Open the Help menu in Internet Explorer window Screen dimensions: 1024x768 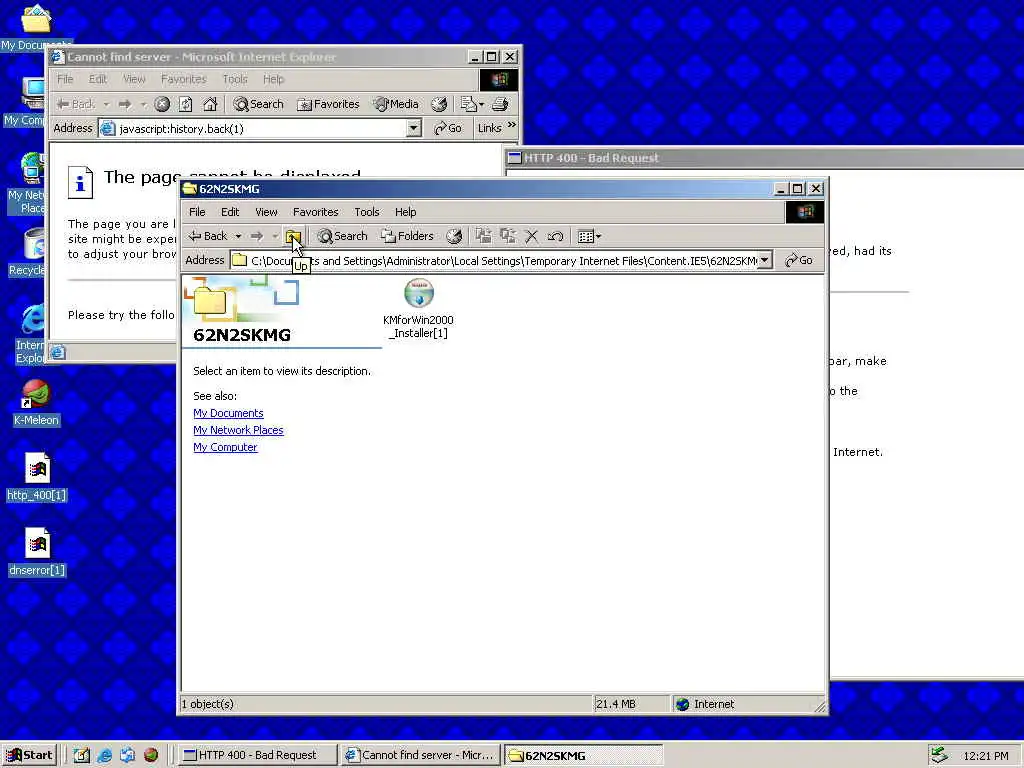coord(274,79)
